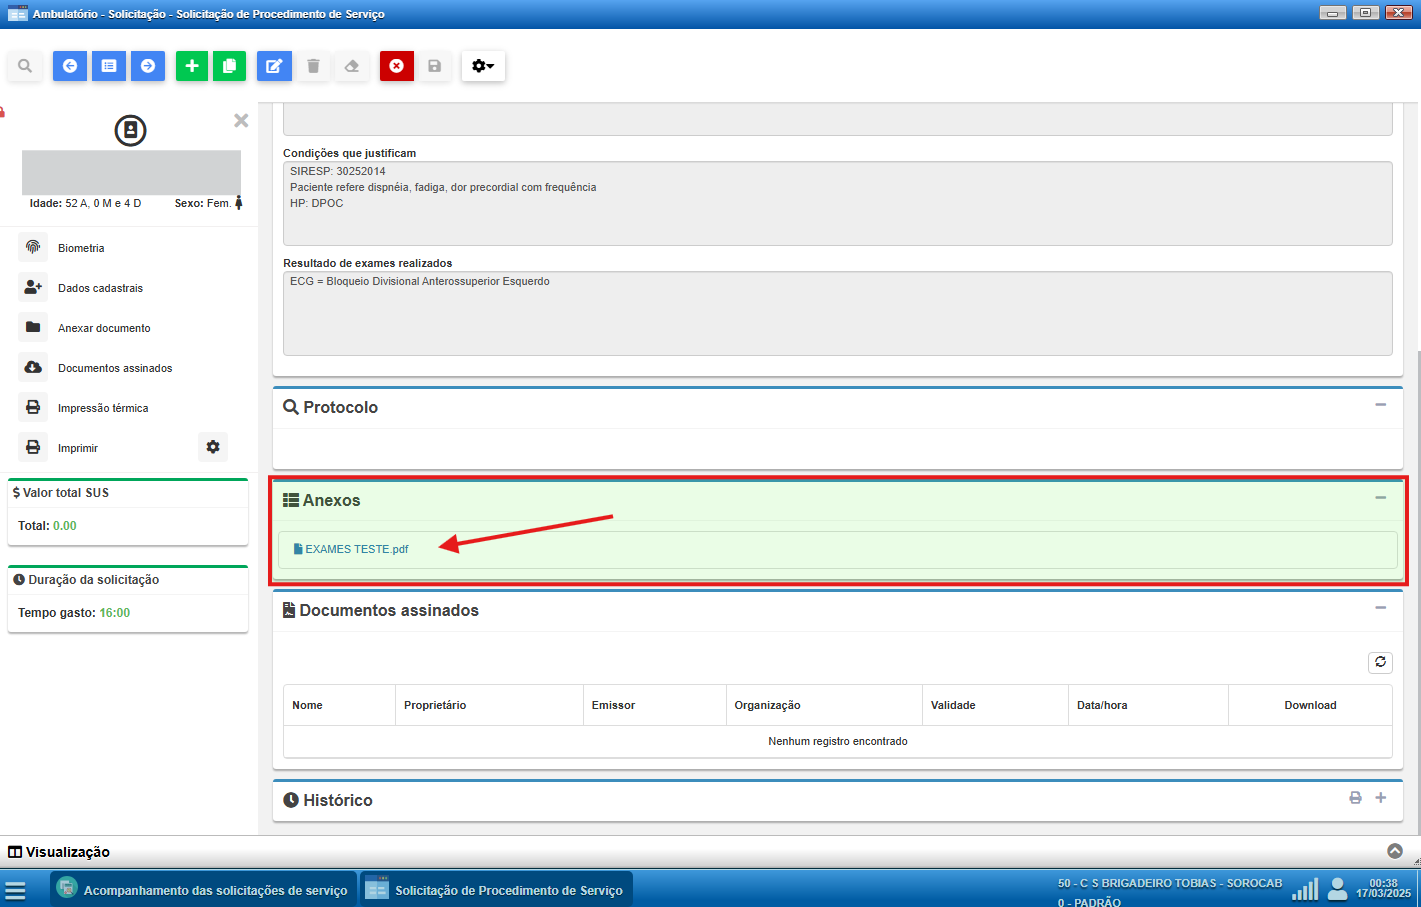Image resolution: width=1421 pixels, height=907 pixels.
Task: Go to previous record with blue left arrow
Action: (x=70, y=66)
